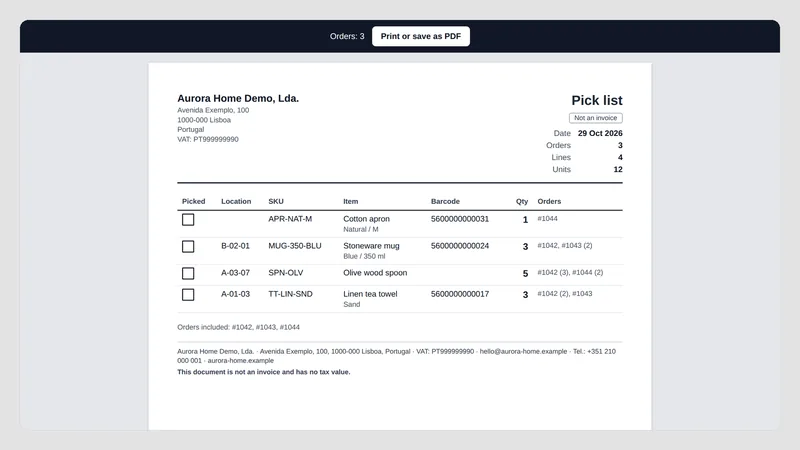This screenshot has height=450, width=800.
Task: Click orders text #1042 (2), #1043
Action: click(565, 293)
